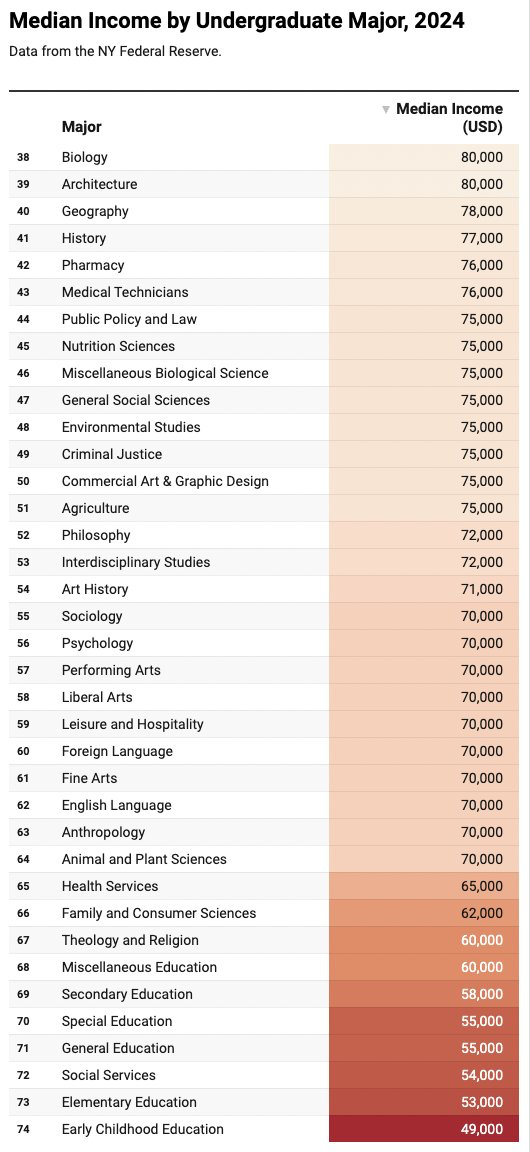Select the 49,000 dark red income cell
This screenshot has width=530, height=1152.
tap(424, 1129)
